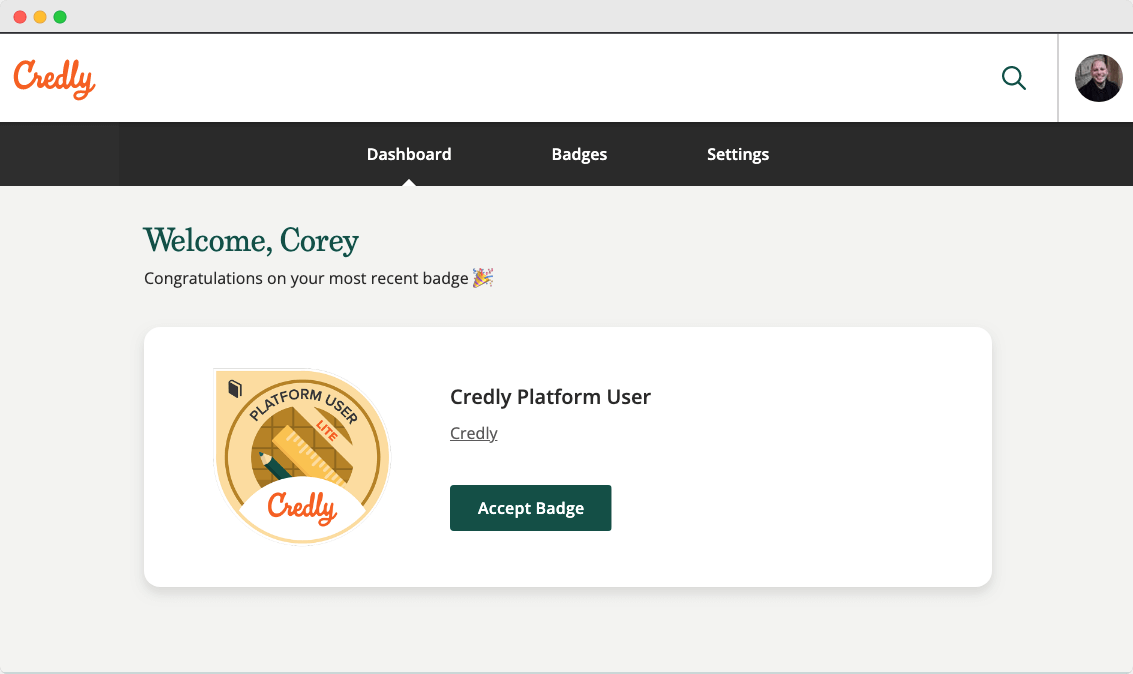The image size is (1133, 674).
Task: Minimize the window with the yellow button
Action: tap(40, 17)
